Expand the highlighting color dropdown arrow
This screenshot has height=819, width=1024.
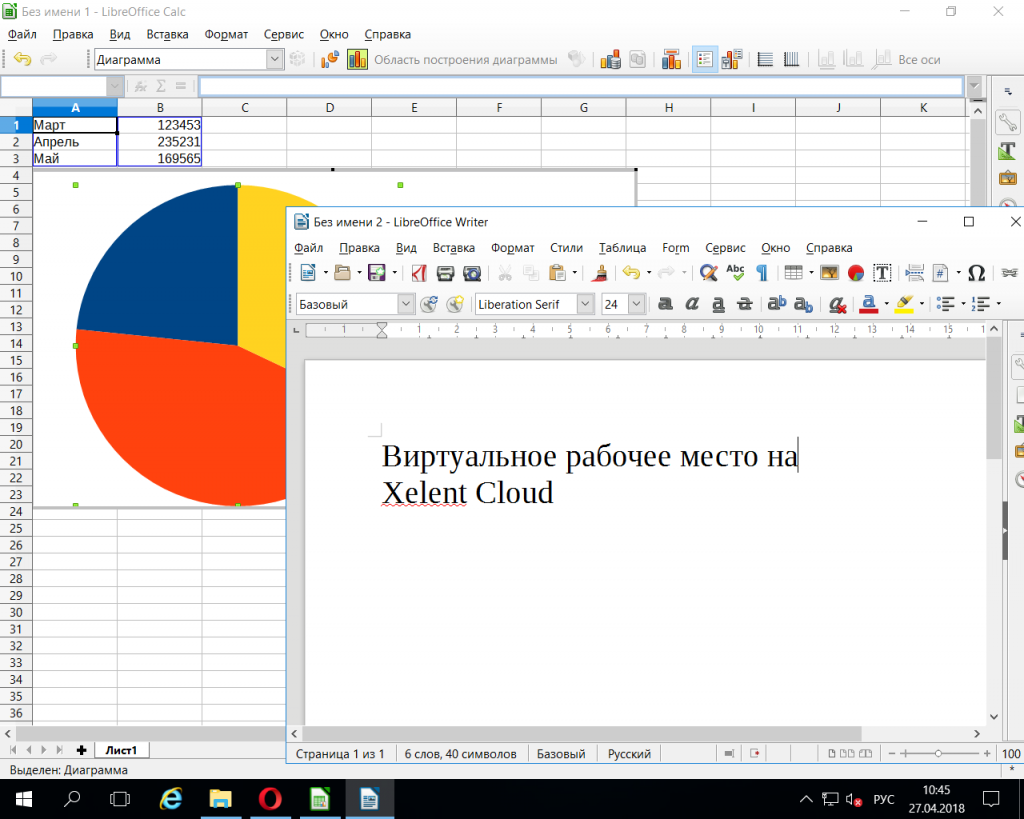point(921,304)
